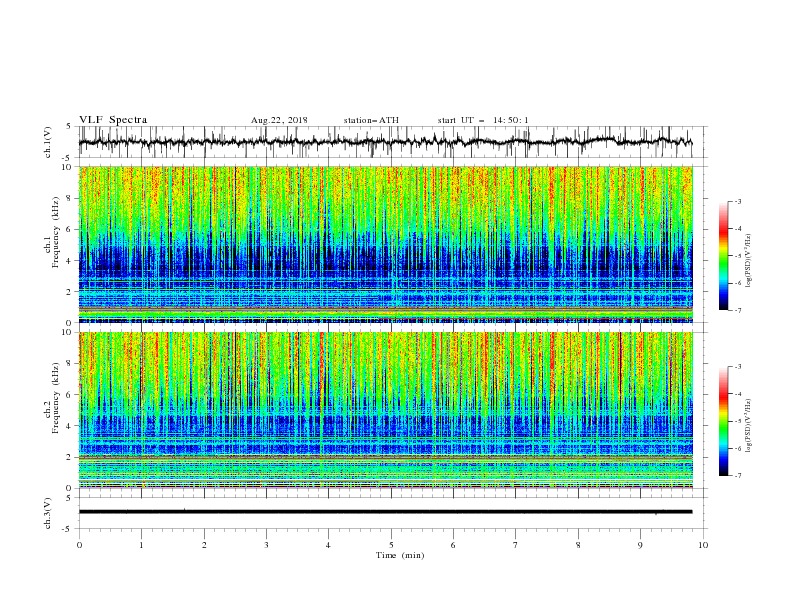The width and height of the screenshot is (792, 612).
Task: Select the "start UT = 14:50:1" text
Action: [483, 120]
